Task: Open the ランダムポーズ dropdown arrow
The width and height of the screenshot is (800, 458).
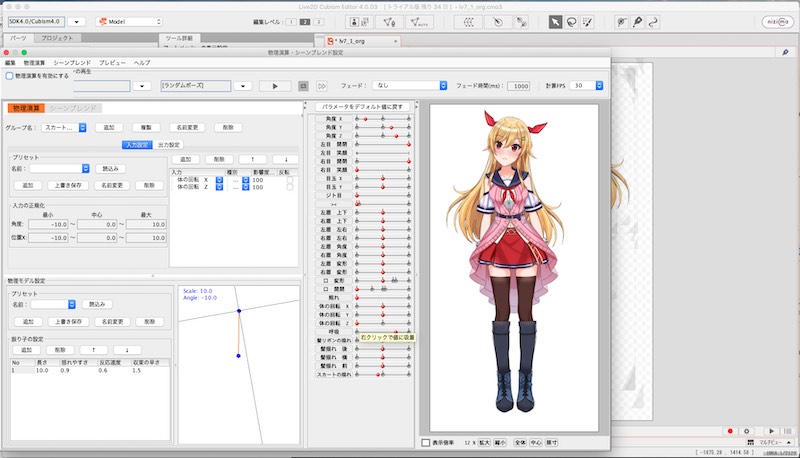Action: [243, 86]
